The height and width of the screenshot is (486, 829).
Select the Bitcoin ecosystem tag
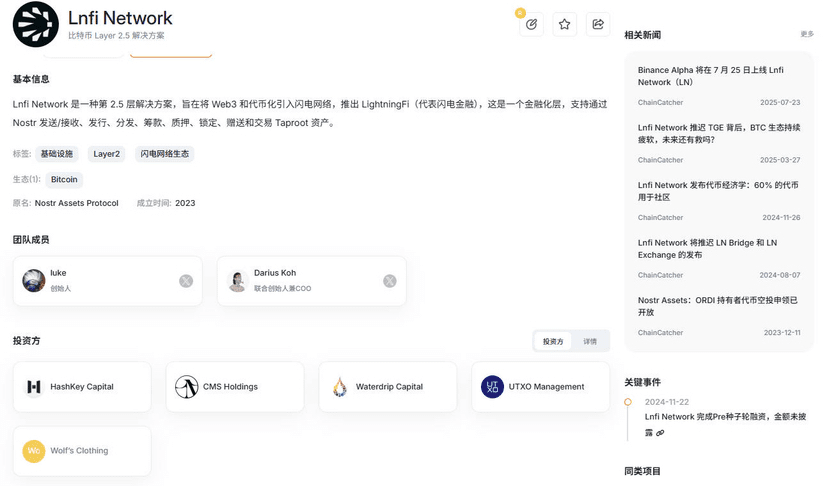[x=64, y=179]
